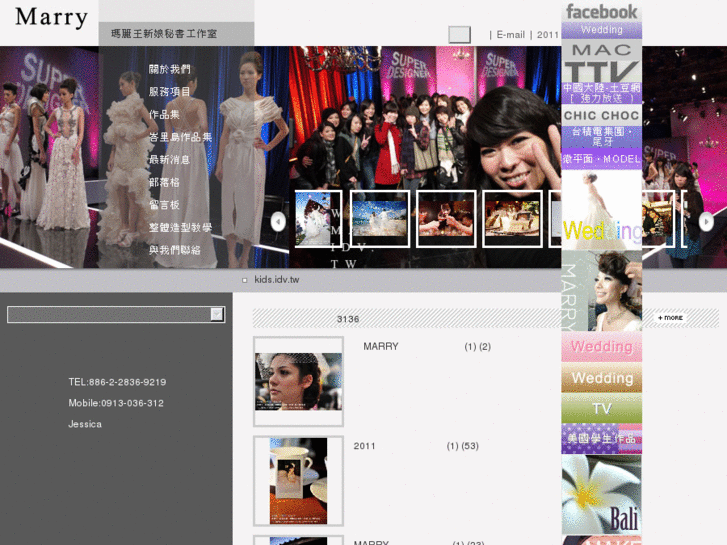Select dinner table carousel thumbnail
The image size is (727, 545).
(512, 218)
